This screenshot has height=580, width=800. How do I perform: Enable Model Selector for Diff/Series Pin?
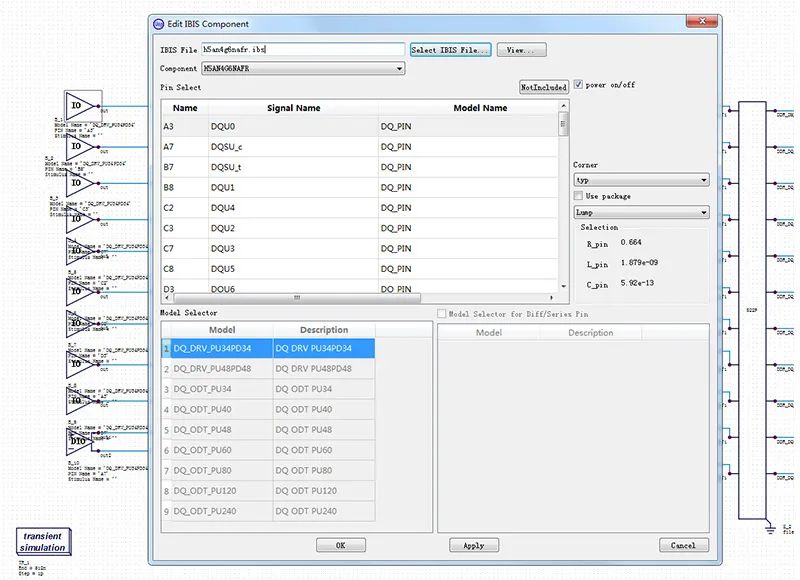(x=442, y=314)
